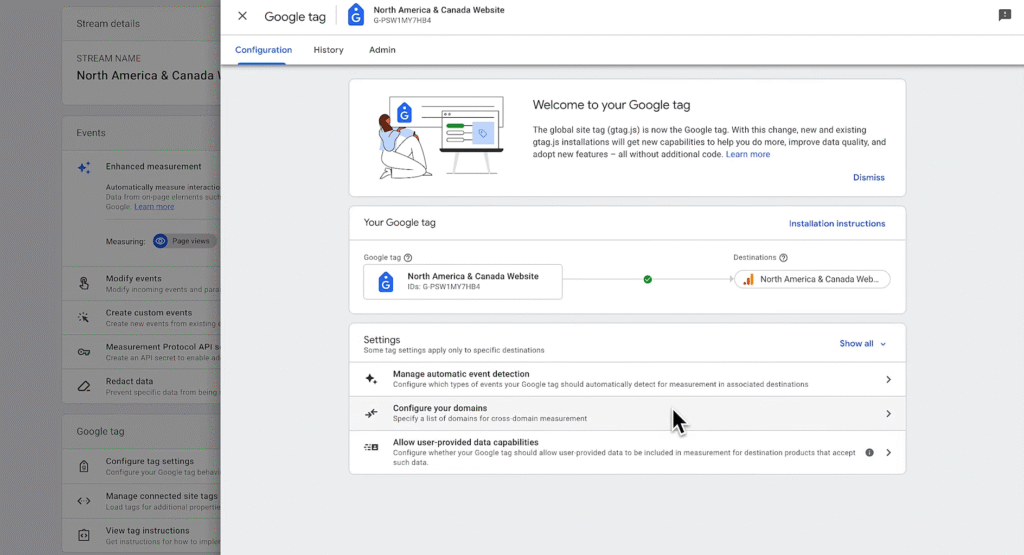
Task: Open Manage connected site tags
Action: pyautogui.click(x=142, y=501)
